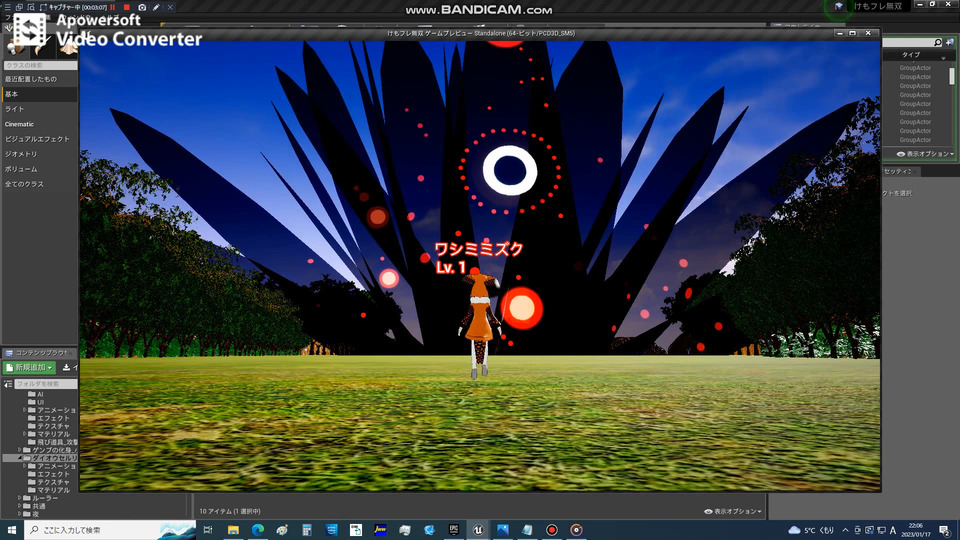Open File Explorer from taskbar
Screen dimensions: 960x540
(x=233, y=530)
